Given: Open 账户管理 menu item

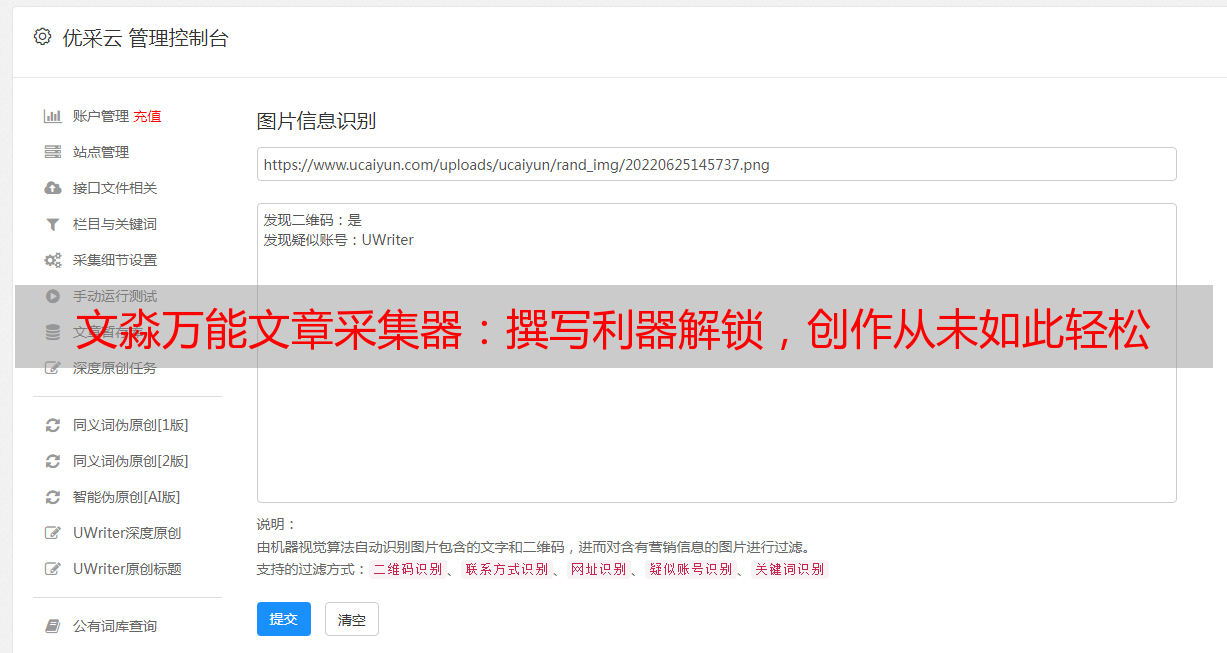Looking at the screenshot, I should pyautogui.click(x=101, y=116).
